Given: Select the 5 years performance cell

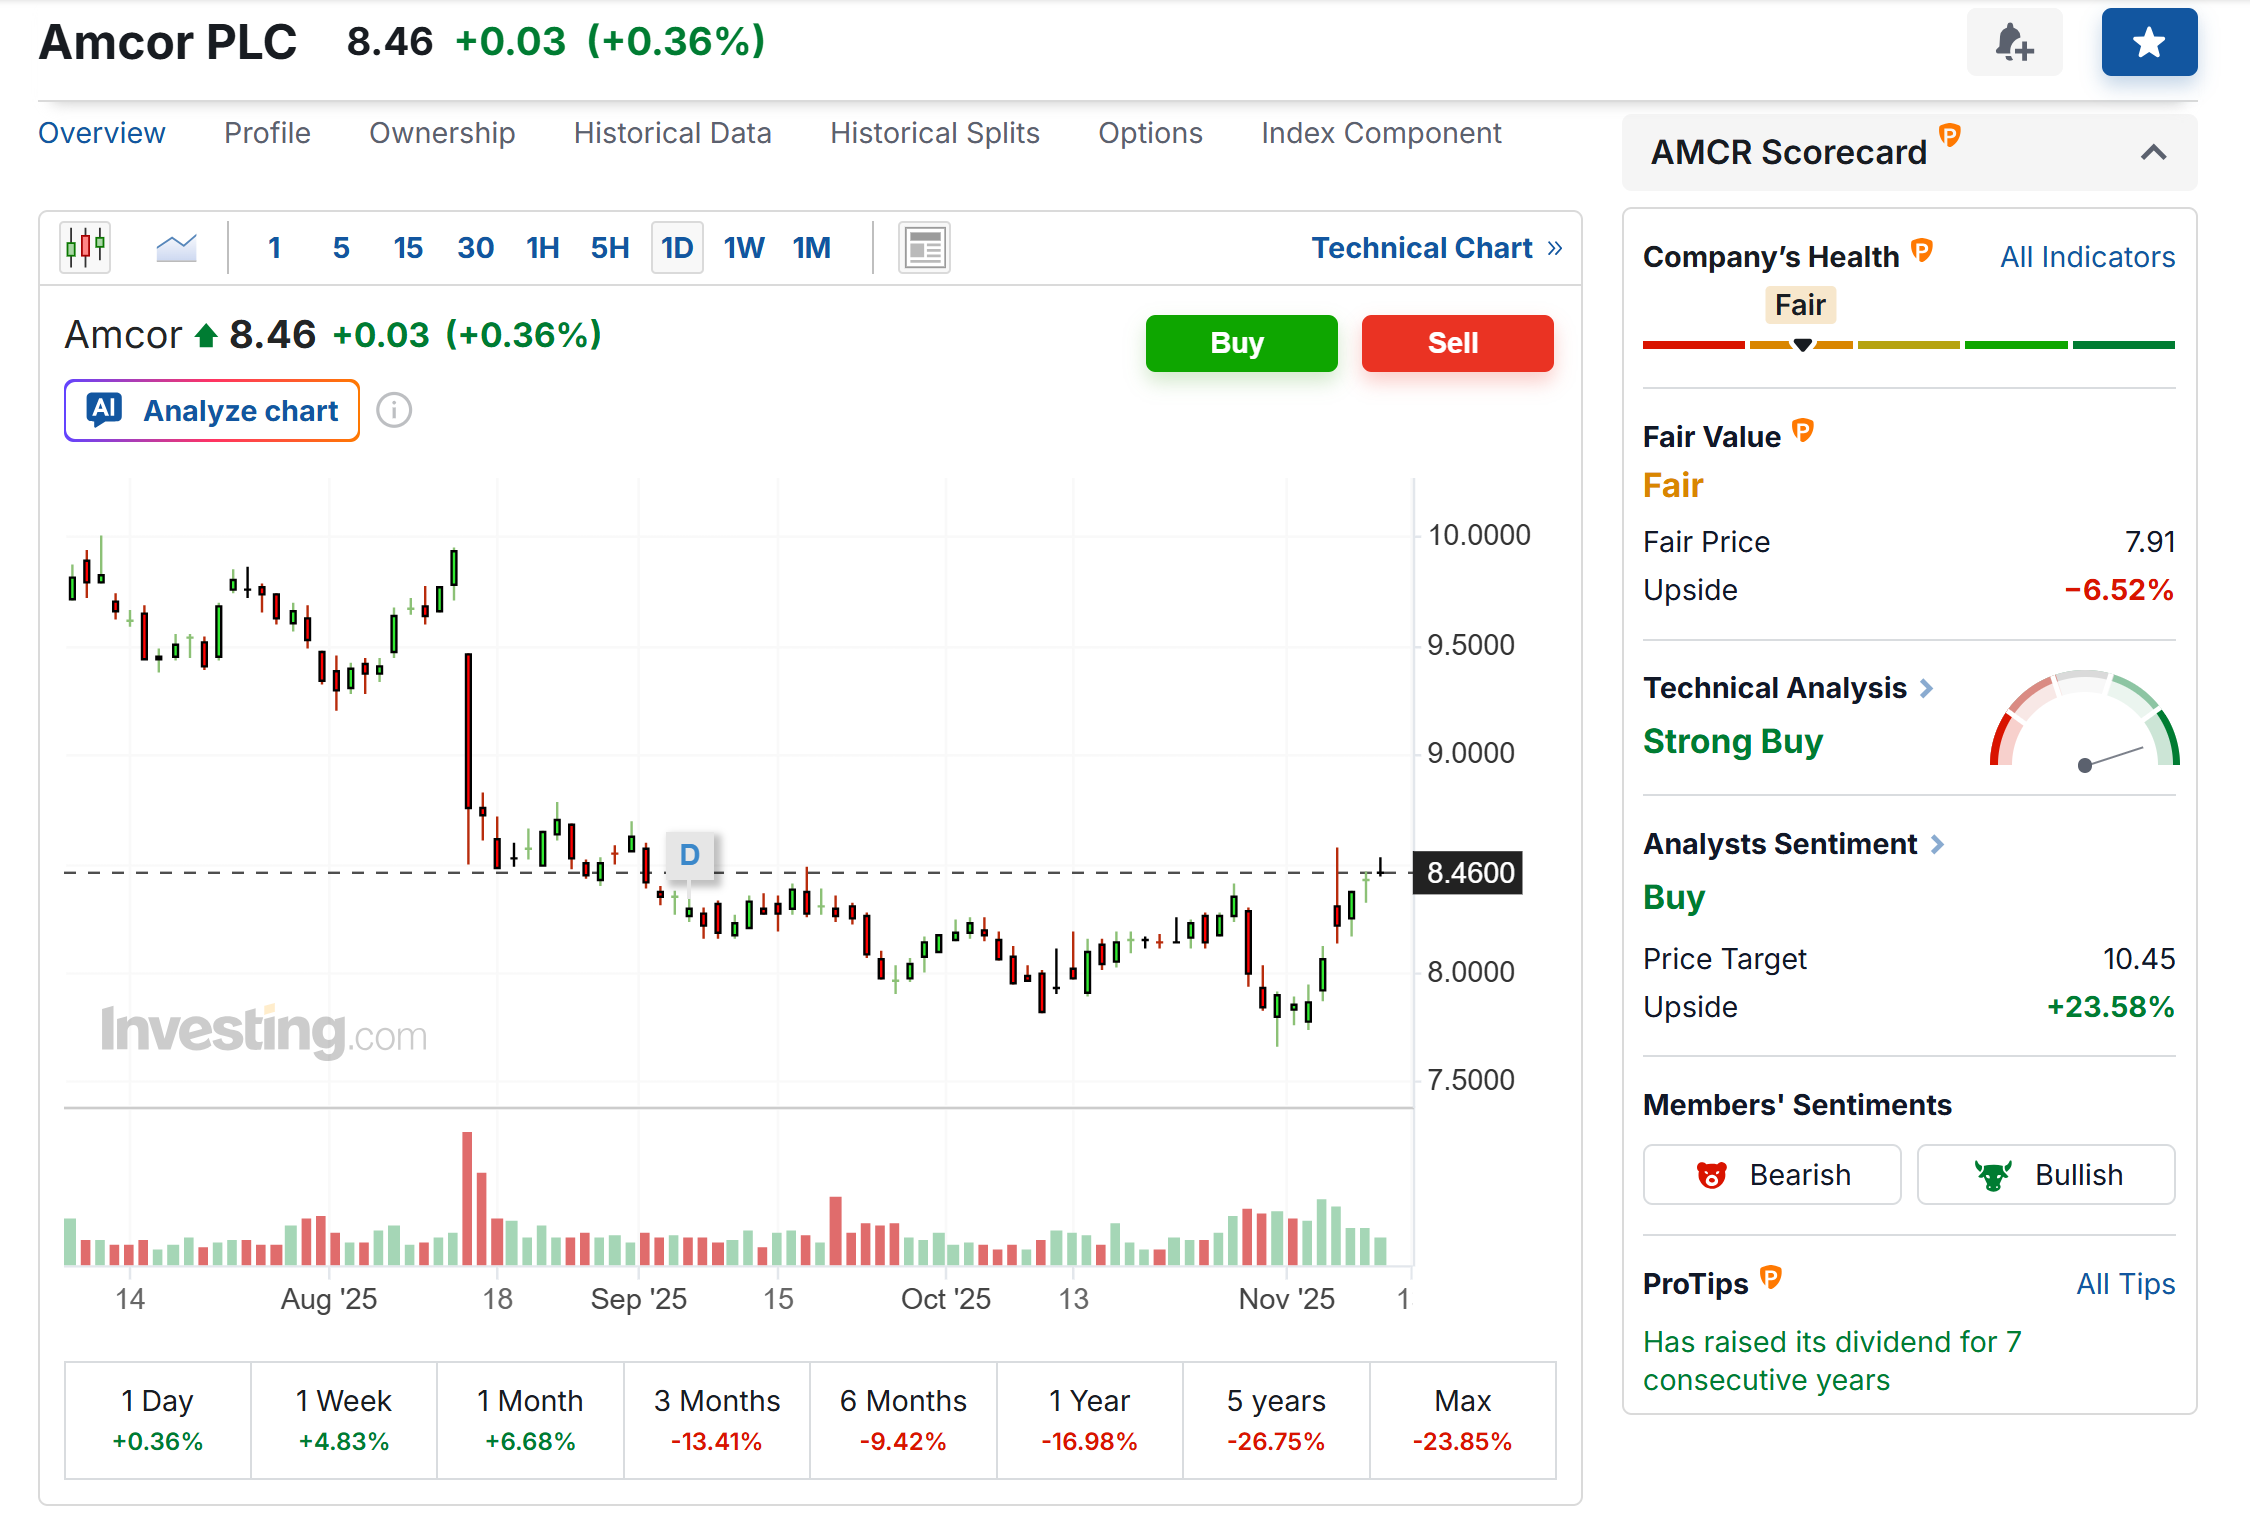Looking at the screenshot, I should click(1276, 1420).
